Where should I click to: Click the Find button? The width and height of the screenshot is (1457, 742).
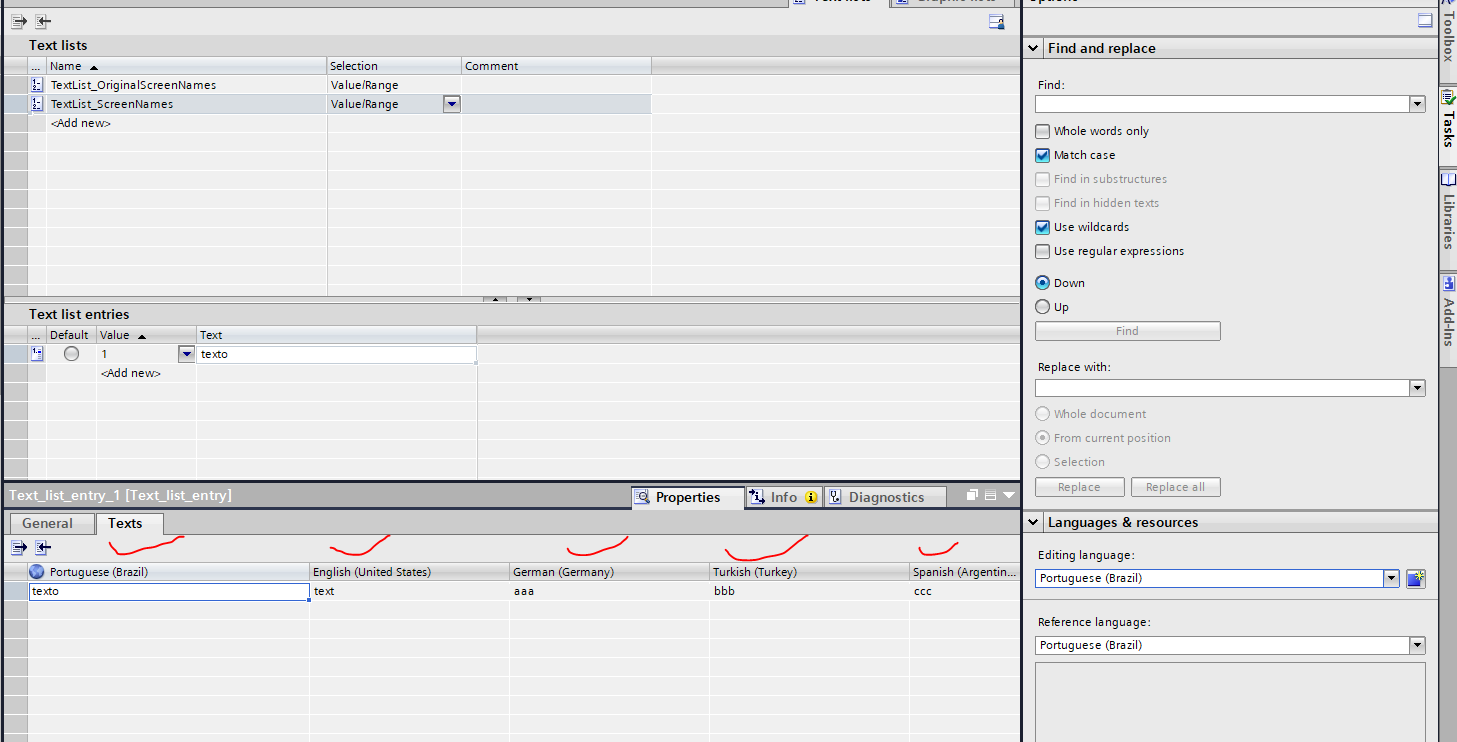(x=1127, y=331)
